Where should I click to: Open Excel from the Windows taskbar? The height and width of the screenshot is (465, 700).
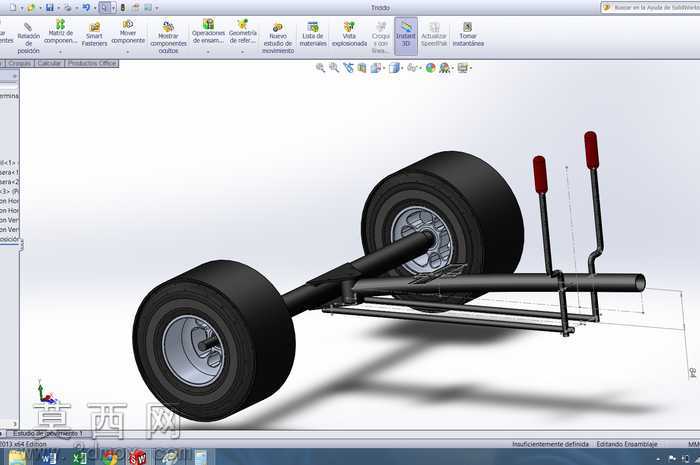[79, 457]
